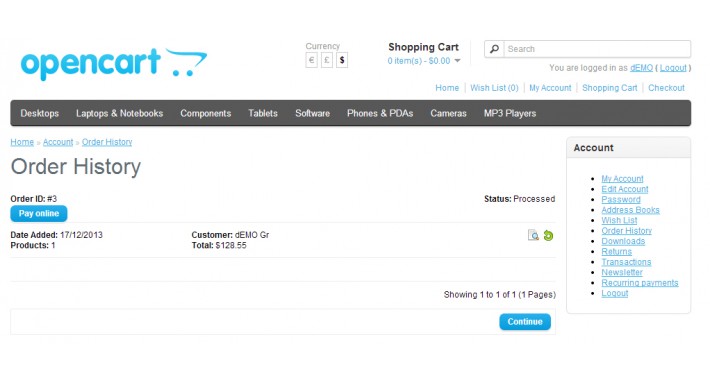This screenshot has width=710, height=380.
Task: Open the Cameras menu
Action: coord(448,113)
